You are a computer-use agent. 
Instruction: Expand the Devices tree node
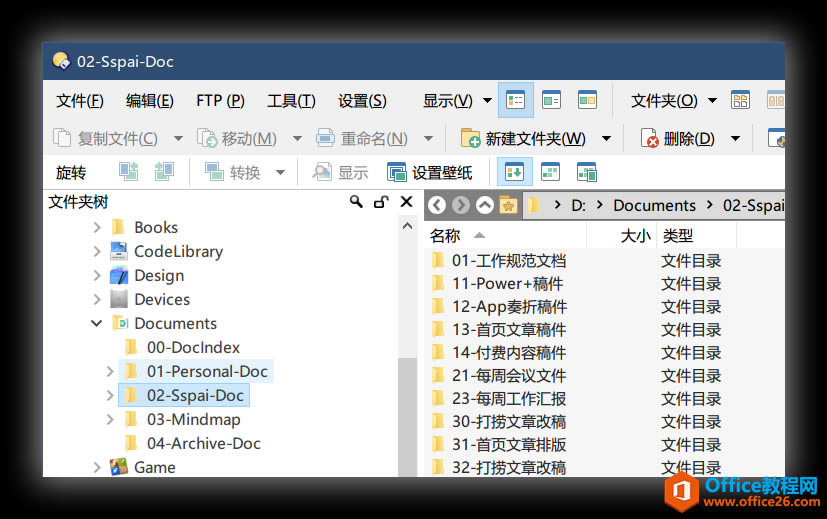pos(97,299)
